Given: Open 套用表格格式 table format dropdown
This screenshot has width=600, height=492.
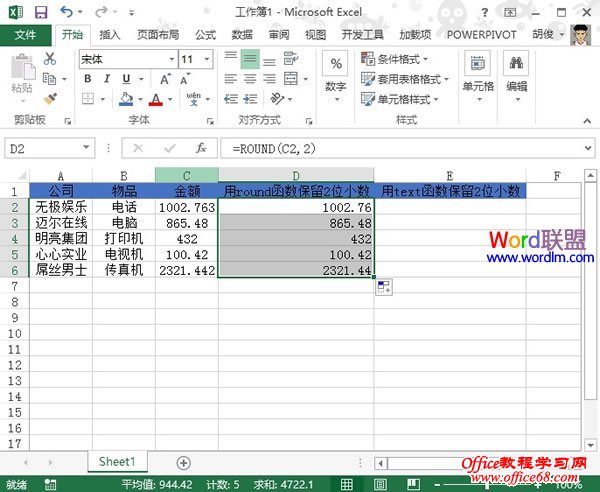Looking at the screenshot, I should 405,79.
